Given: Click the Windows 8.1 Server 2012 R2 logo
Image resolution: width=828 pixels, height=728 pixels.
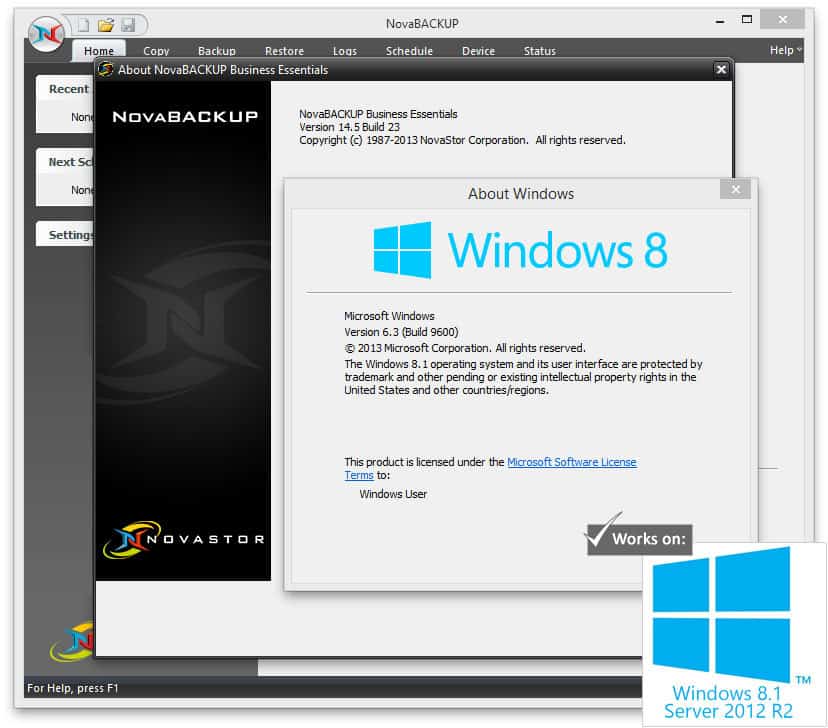Looking at the screenshot, I should tap(735, 635).
